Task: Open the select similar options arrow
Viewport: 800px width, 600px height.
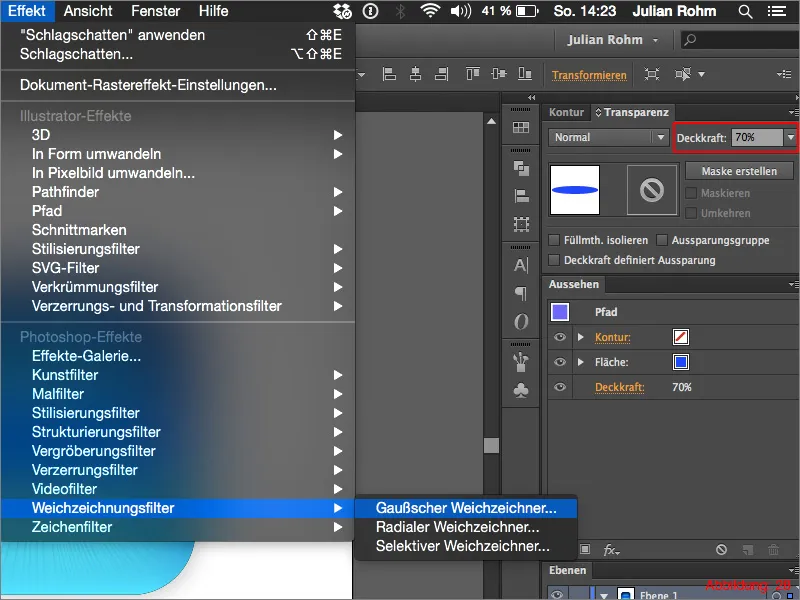Action: pyautogui.click(x=702, y=74)
